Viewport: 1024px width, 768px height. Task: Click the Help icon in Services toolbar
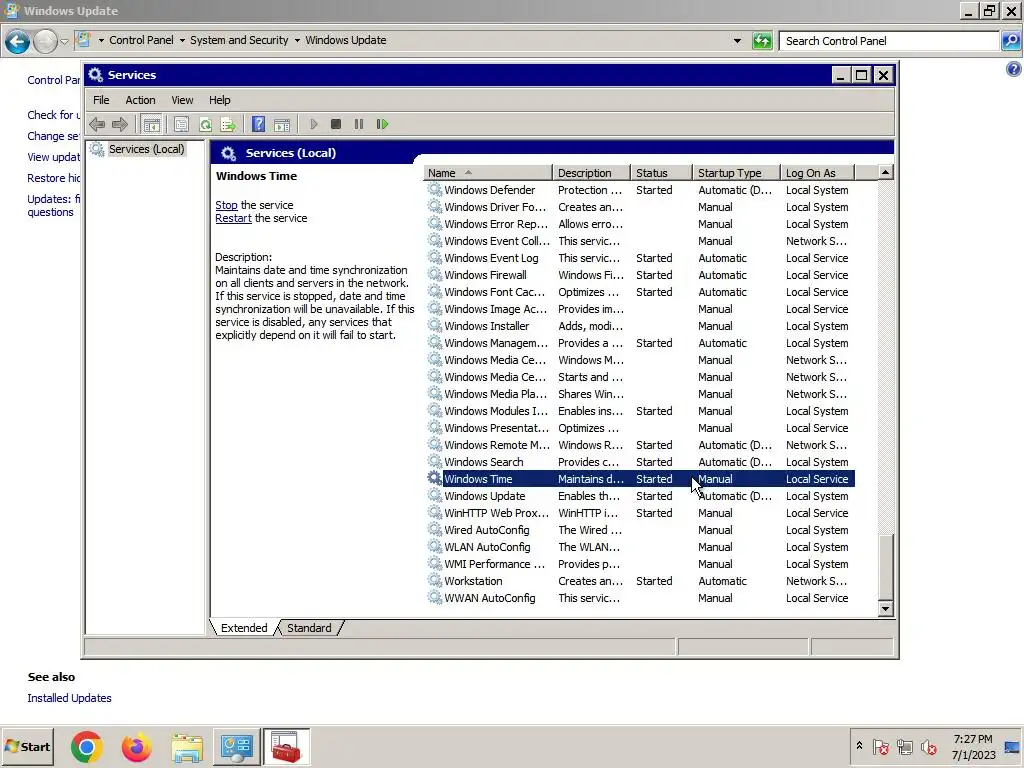point(259,124)
